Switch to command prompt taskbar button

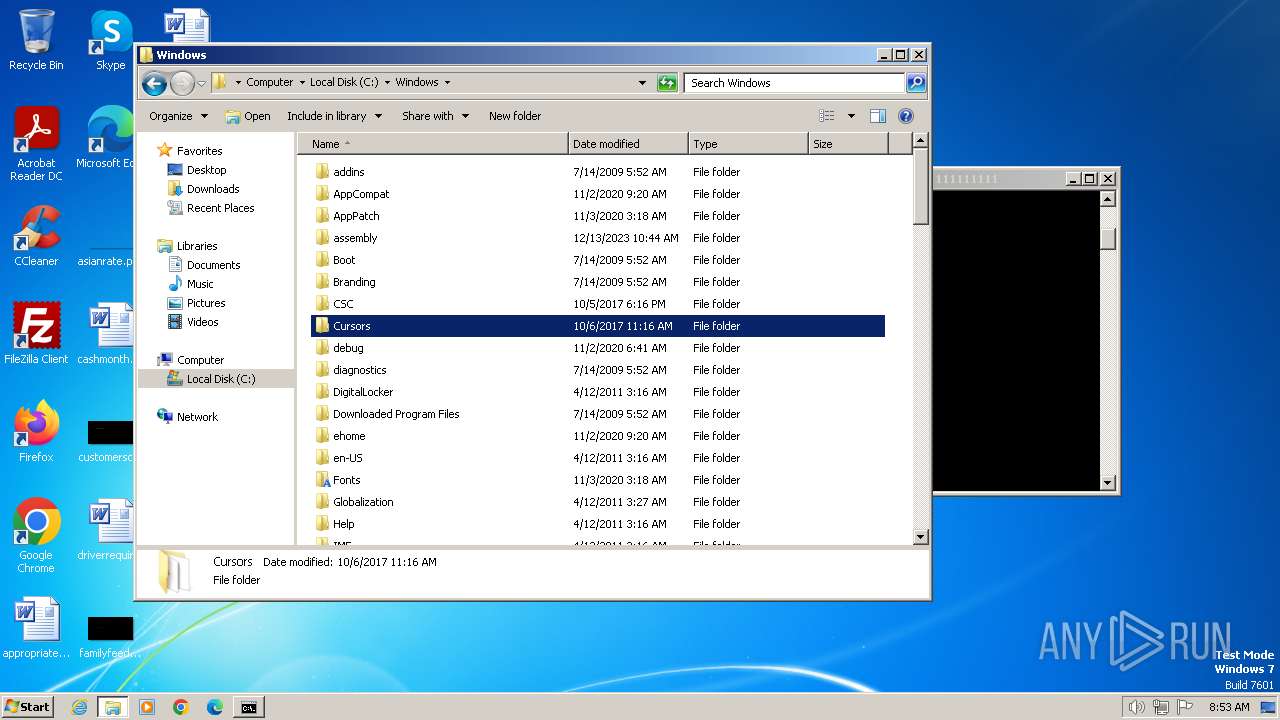point(248,707)
